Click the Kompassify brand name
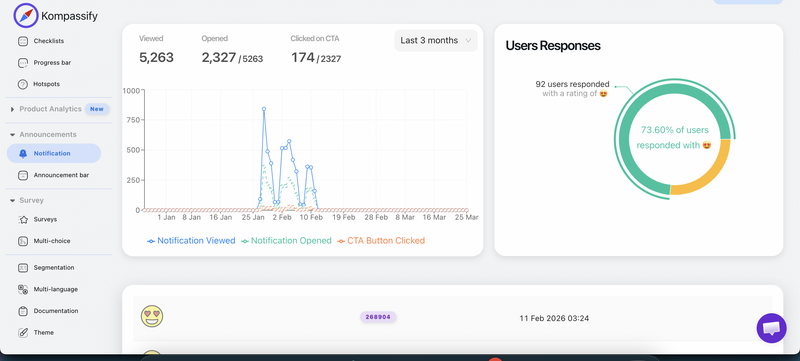This screenshot has width=800, height=361. 69,16
